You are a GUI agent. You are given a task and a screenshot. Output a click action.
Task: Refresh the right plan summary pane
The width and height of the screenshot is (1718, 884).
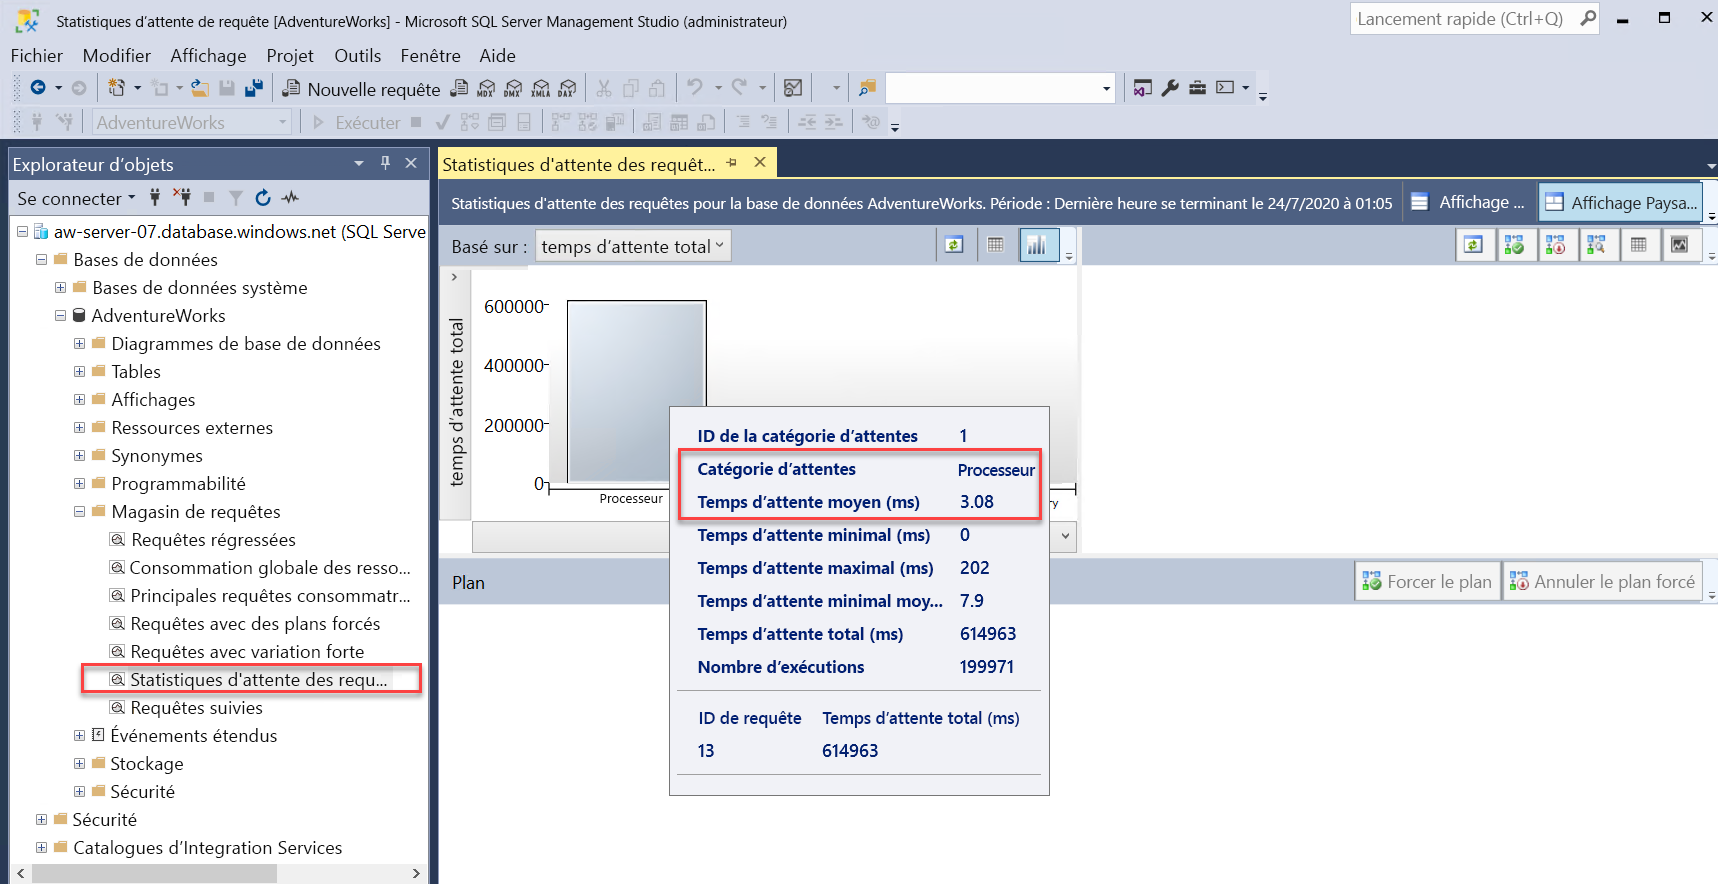click(1473, 245)
